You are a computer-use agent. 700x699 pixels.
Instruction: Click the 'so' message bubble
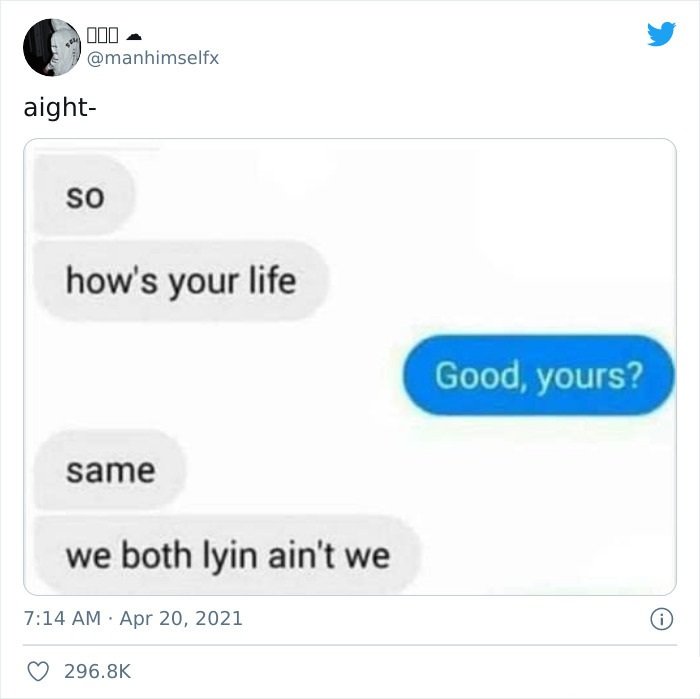(x=84, y=196)
